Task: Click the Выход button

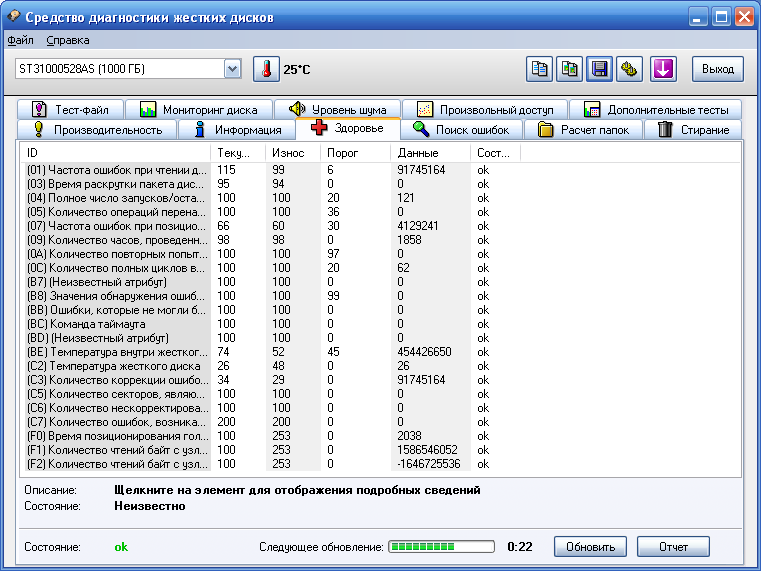Action: 718,69
